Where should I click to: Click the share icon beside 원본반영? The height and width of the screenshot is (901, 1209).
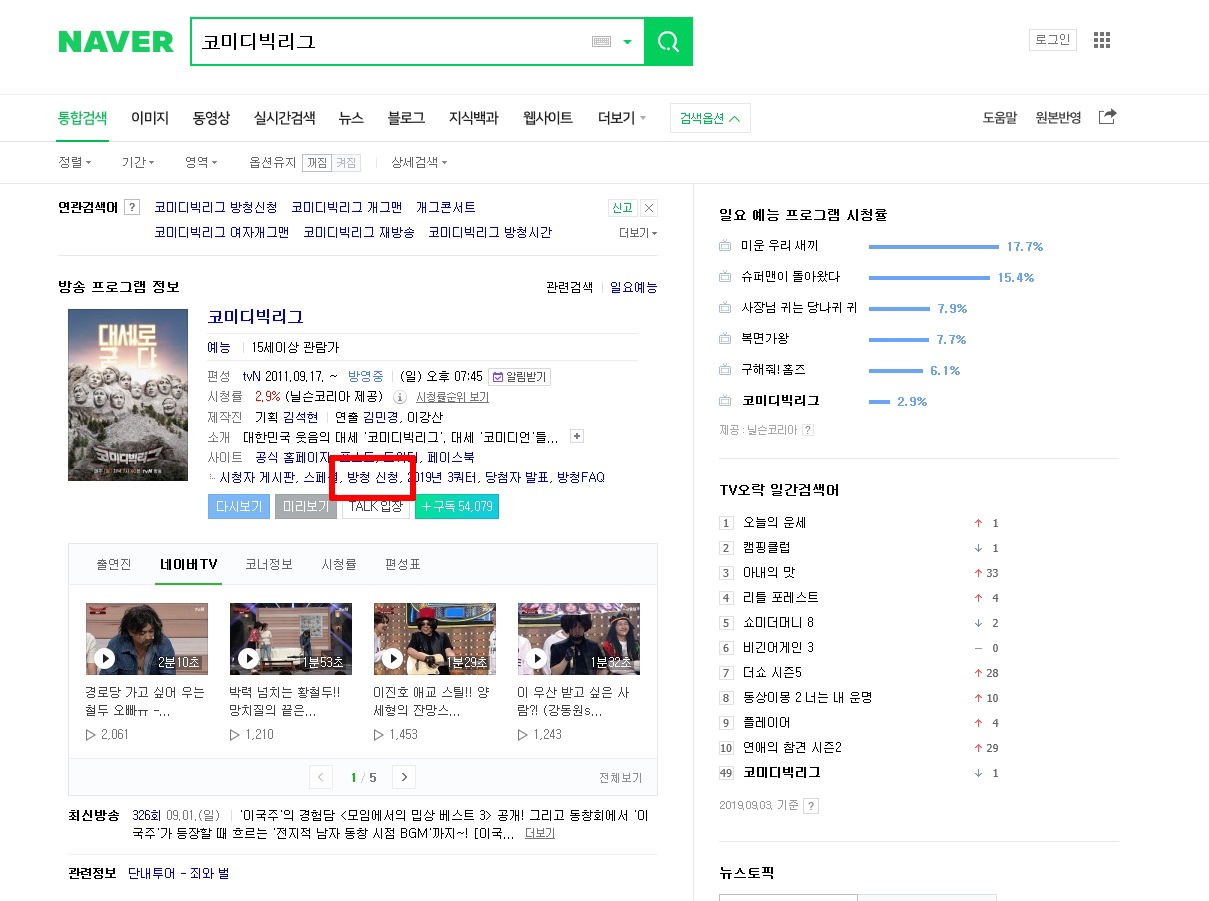coord(1107,117)
